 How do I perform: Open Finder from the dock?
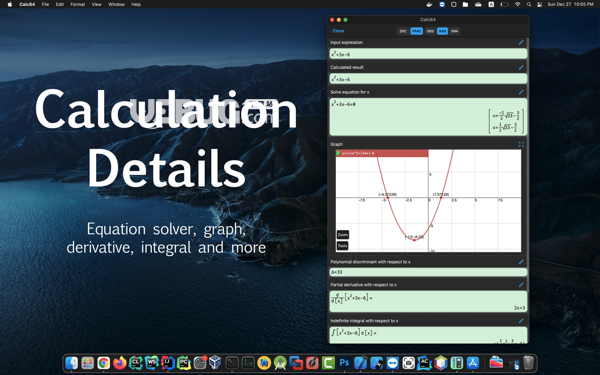coord(72,363)
